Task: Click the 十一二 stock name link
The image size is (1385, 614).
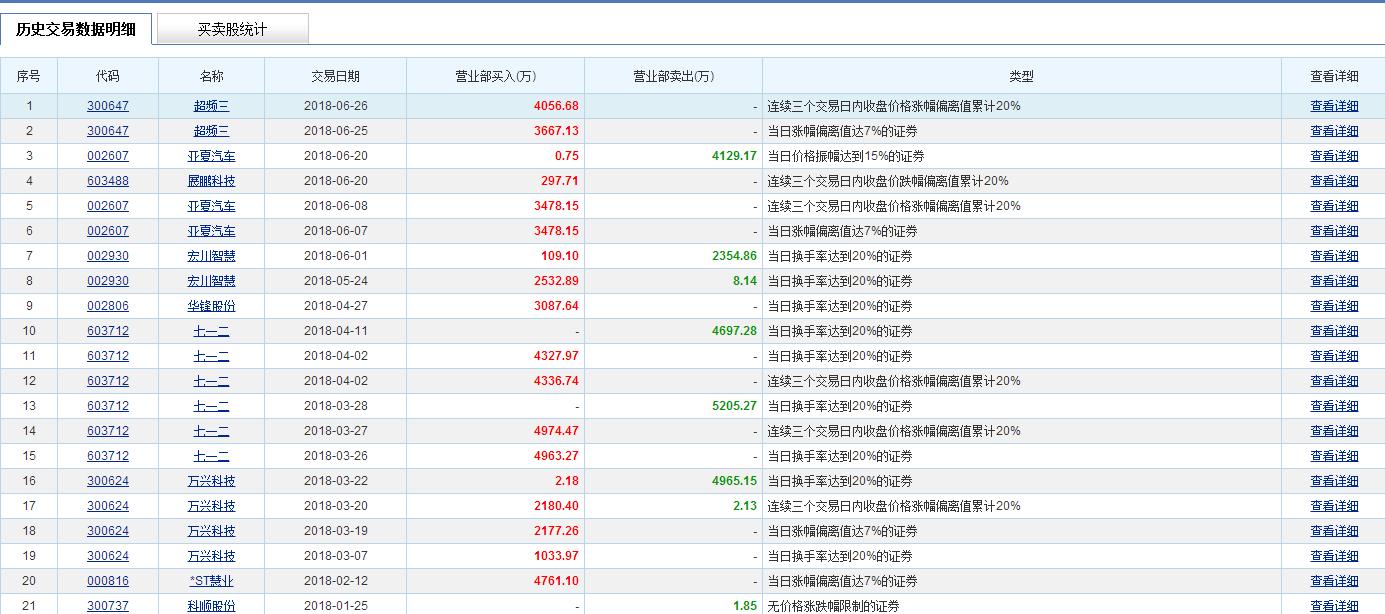Action: (211, 330)
